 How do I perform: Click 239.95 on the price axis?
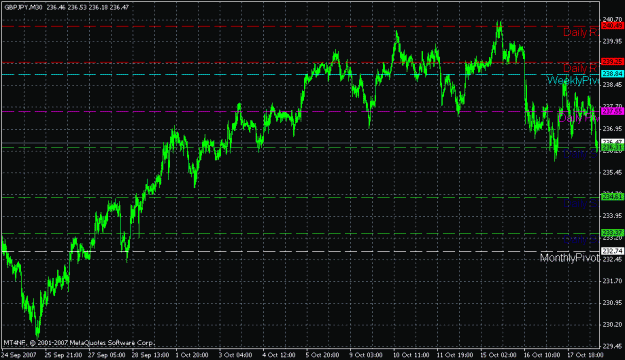(x=613, y=41)
